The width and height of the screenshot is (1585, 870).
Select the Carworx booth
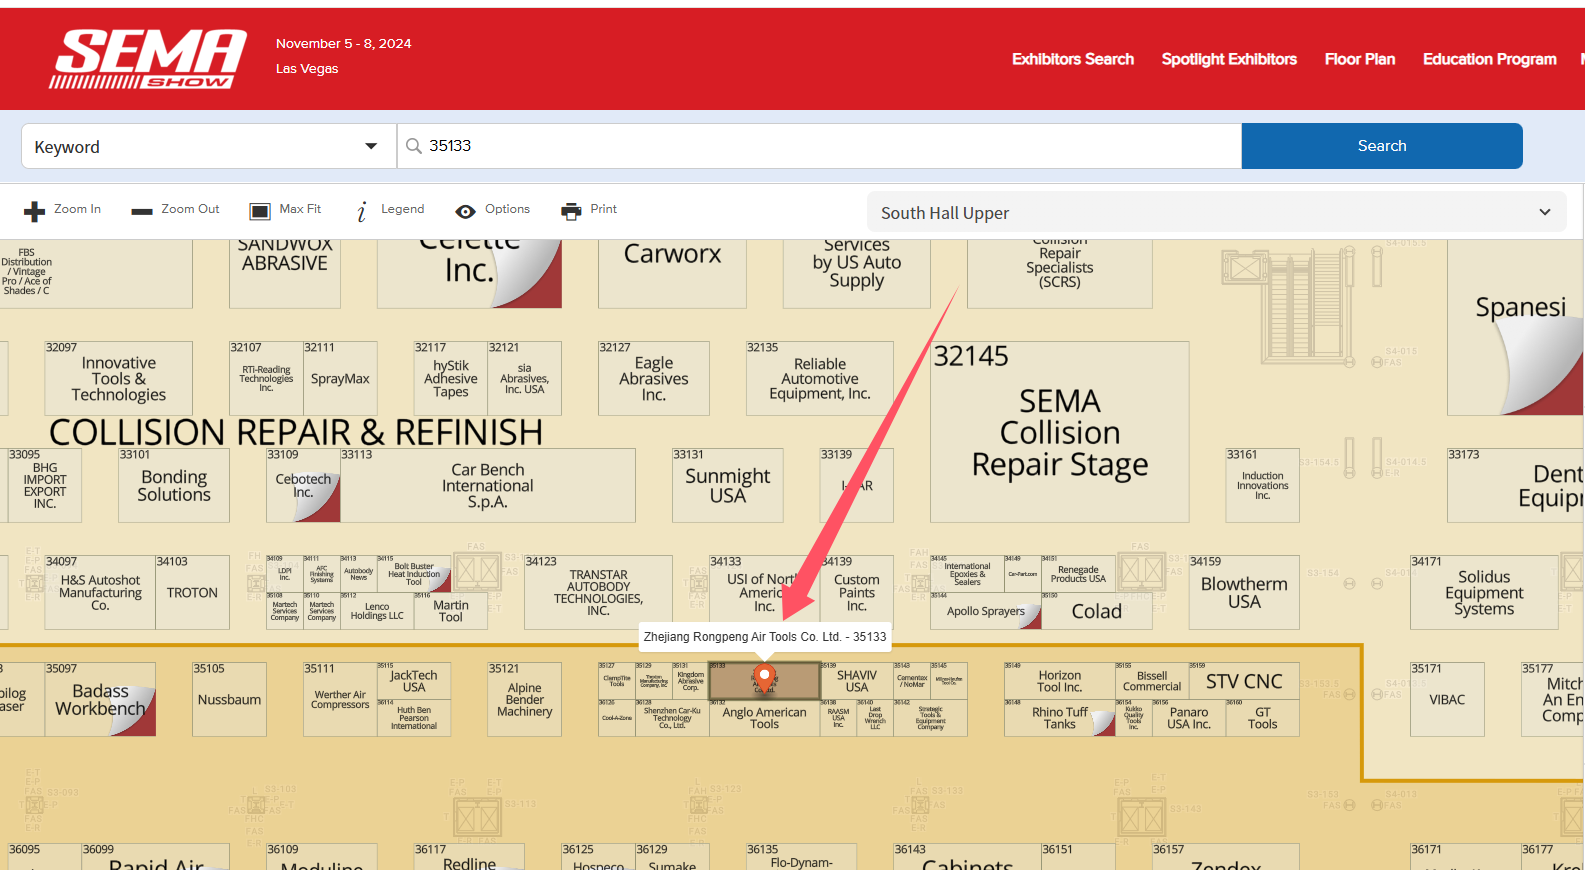[672, 272]
